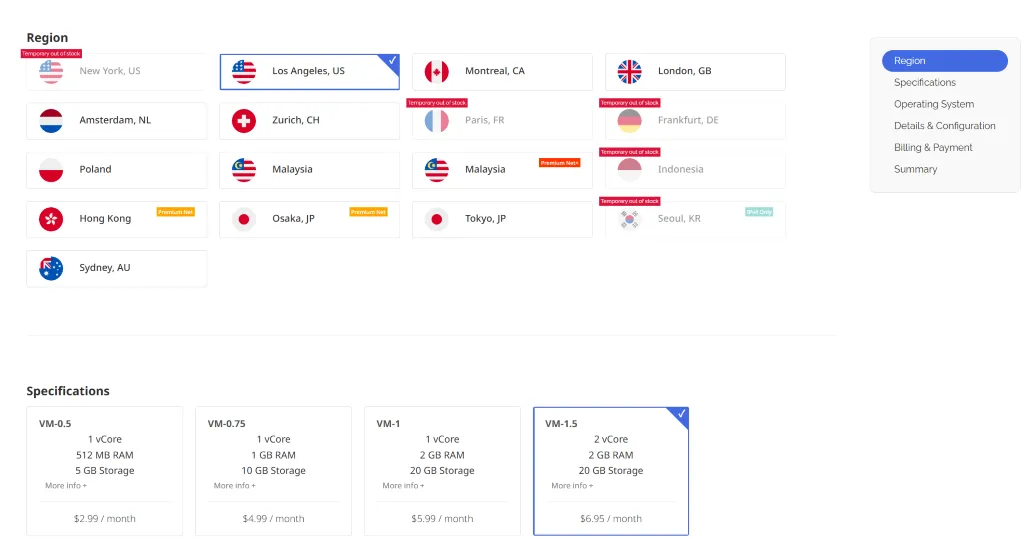Image resolution: width=1024 pixels, height=539 pixels.
Task: Click the 10 GB Storage text
Action: (273, 471)
